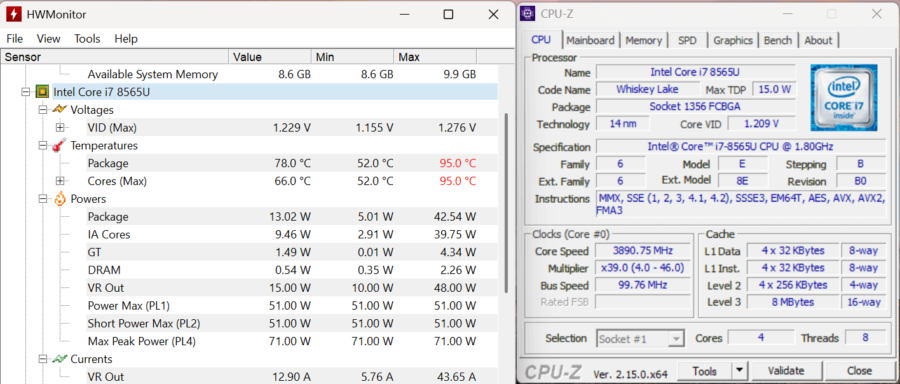Collapse the Intel Core i7 8565U tree node
Image resolution: width=900 pixels, height=384 pixels.
point(25,92)
